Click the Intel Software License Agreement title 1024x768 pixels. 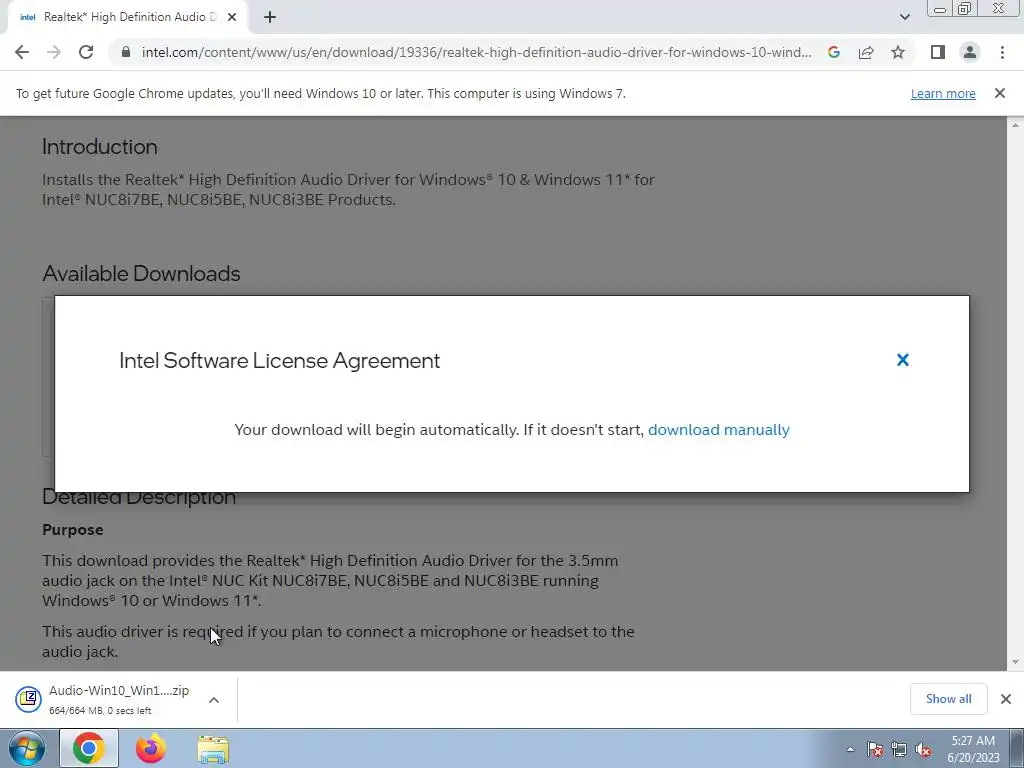(280, 360)
